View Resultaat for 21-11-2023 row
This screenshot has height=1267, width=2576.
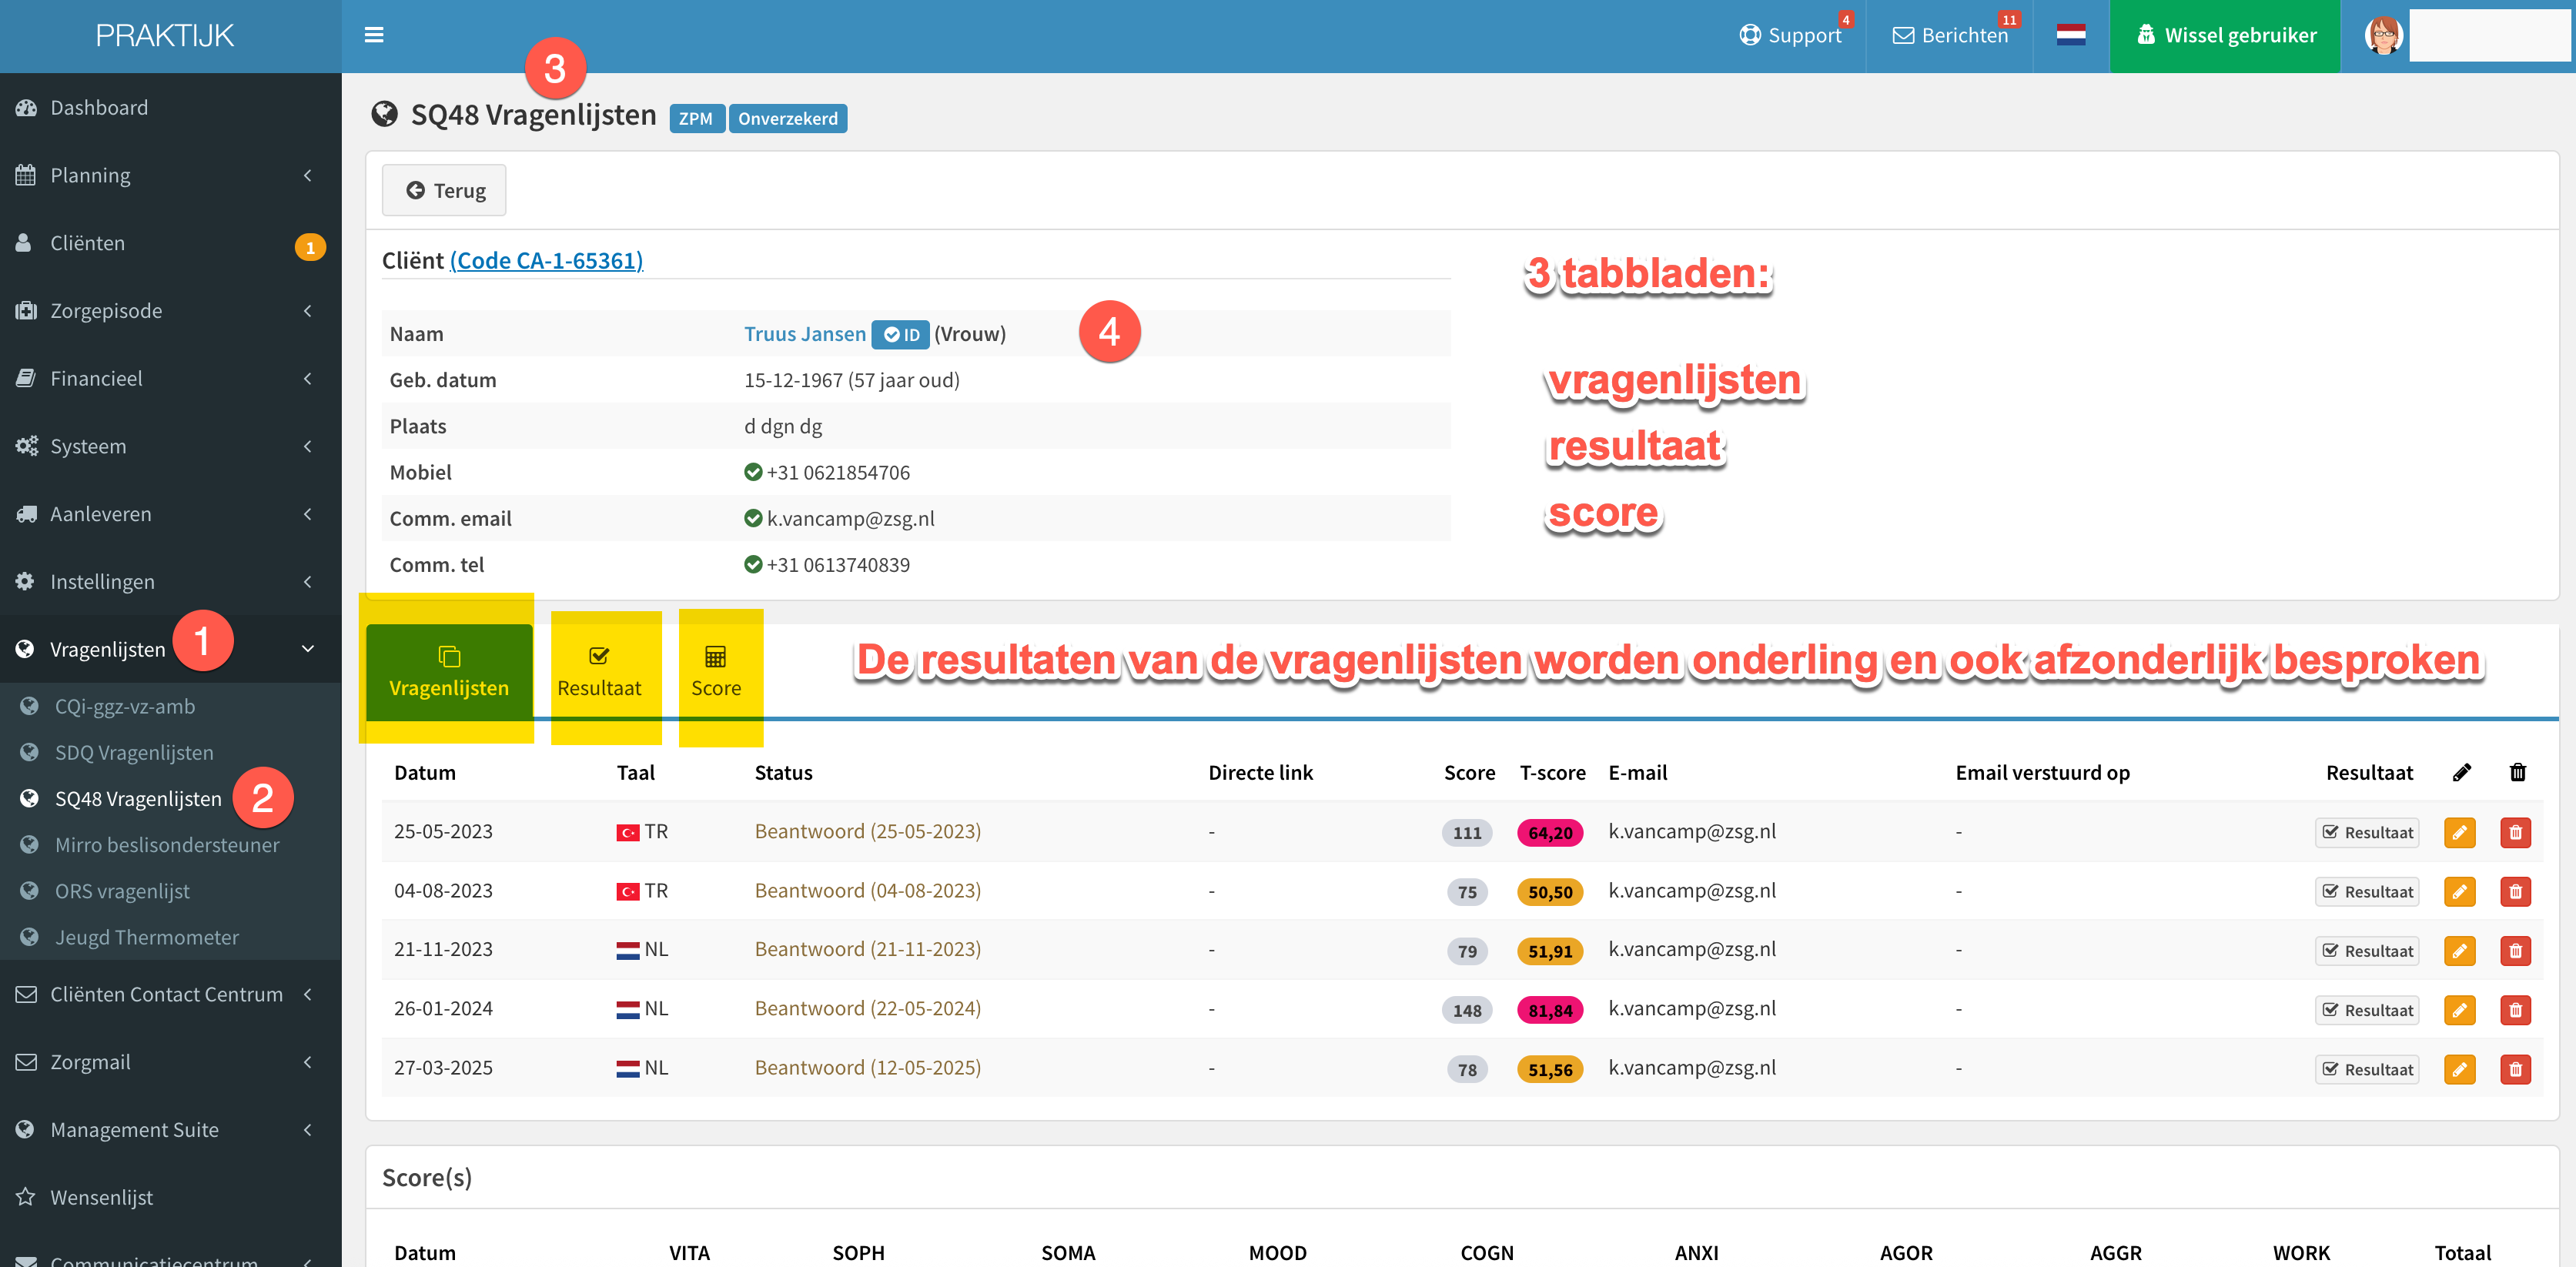2367,950
